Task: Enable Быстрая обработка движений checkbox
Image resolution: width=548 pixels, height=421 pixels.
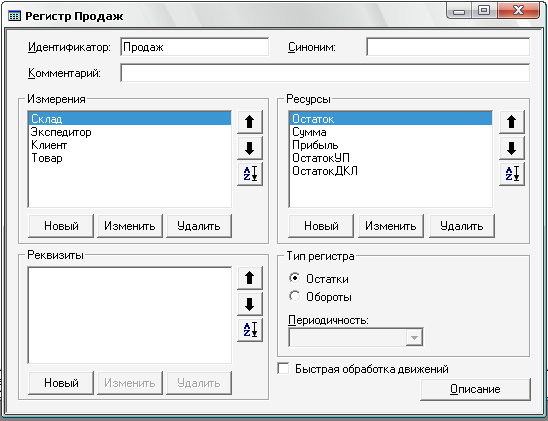Action: (x=283, y=369)
